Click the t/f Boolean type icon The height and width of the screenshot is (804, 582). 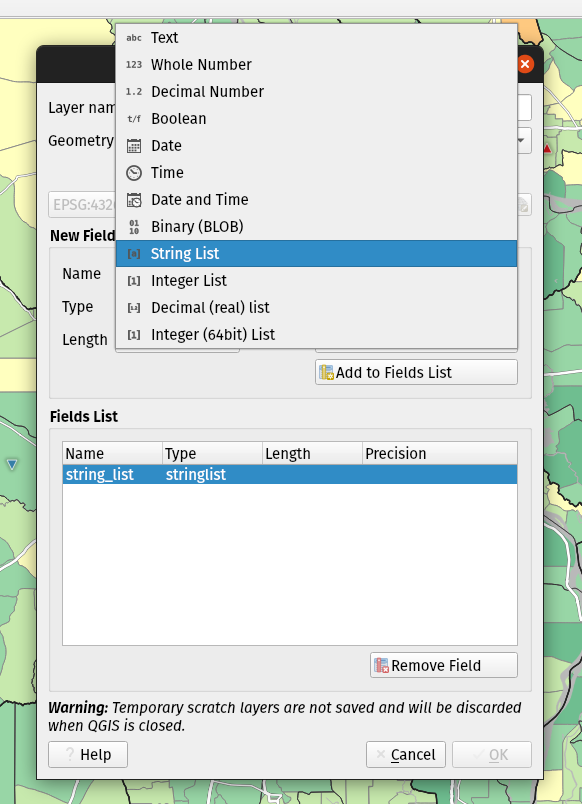click(134, 118)
